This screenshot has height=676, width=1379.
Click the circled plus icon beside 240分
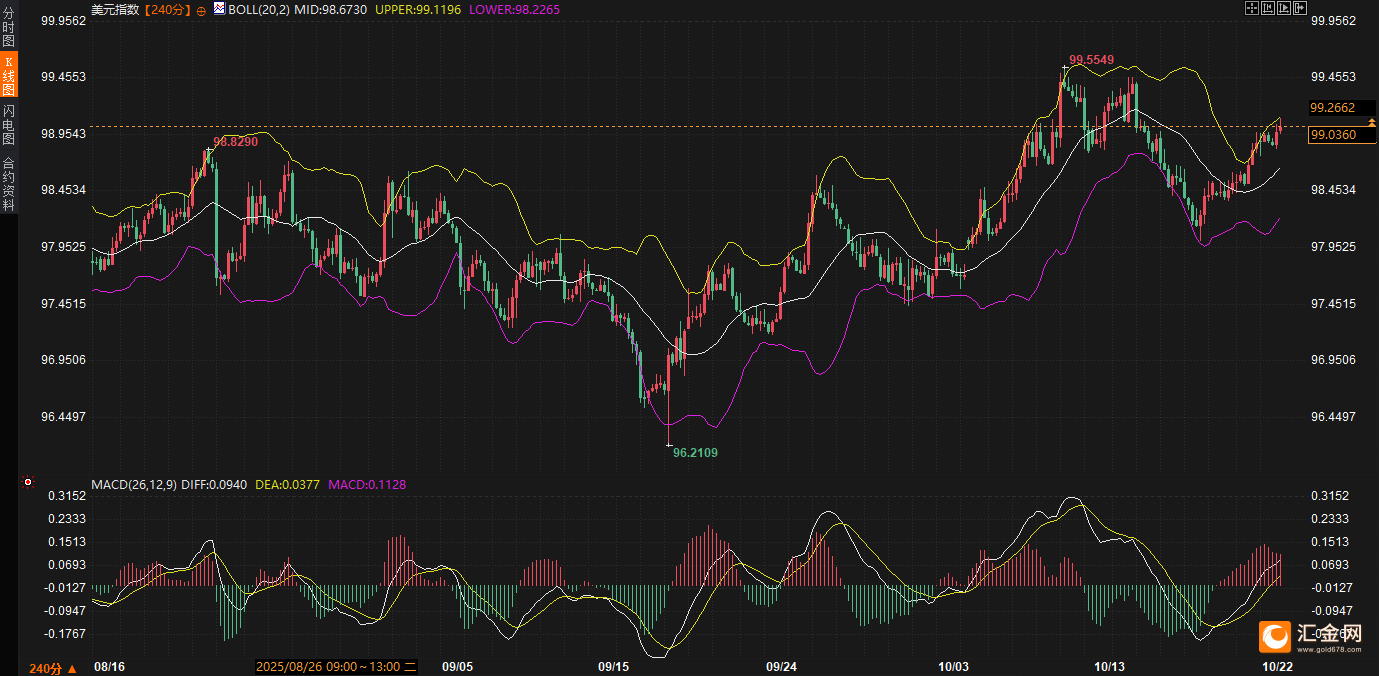pyautogui.click(x=201, y=9)
